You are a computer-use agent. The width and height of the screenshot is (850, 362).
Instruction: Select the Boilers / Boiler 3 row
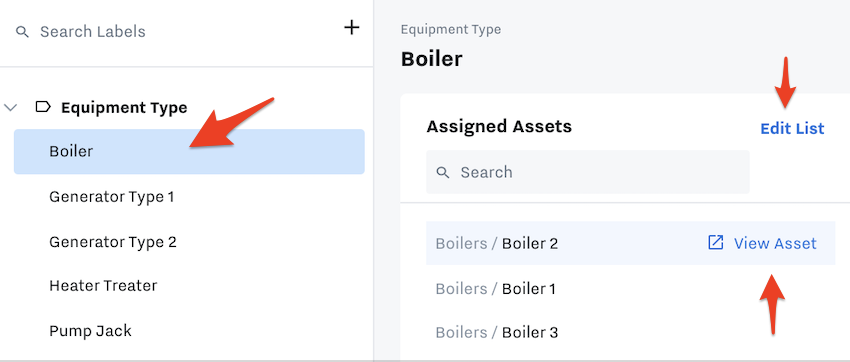[630, 332]
